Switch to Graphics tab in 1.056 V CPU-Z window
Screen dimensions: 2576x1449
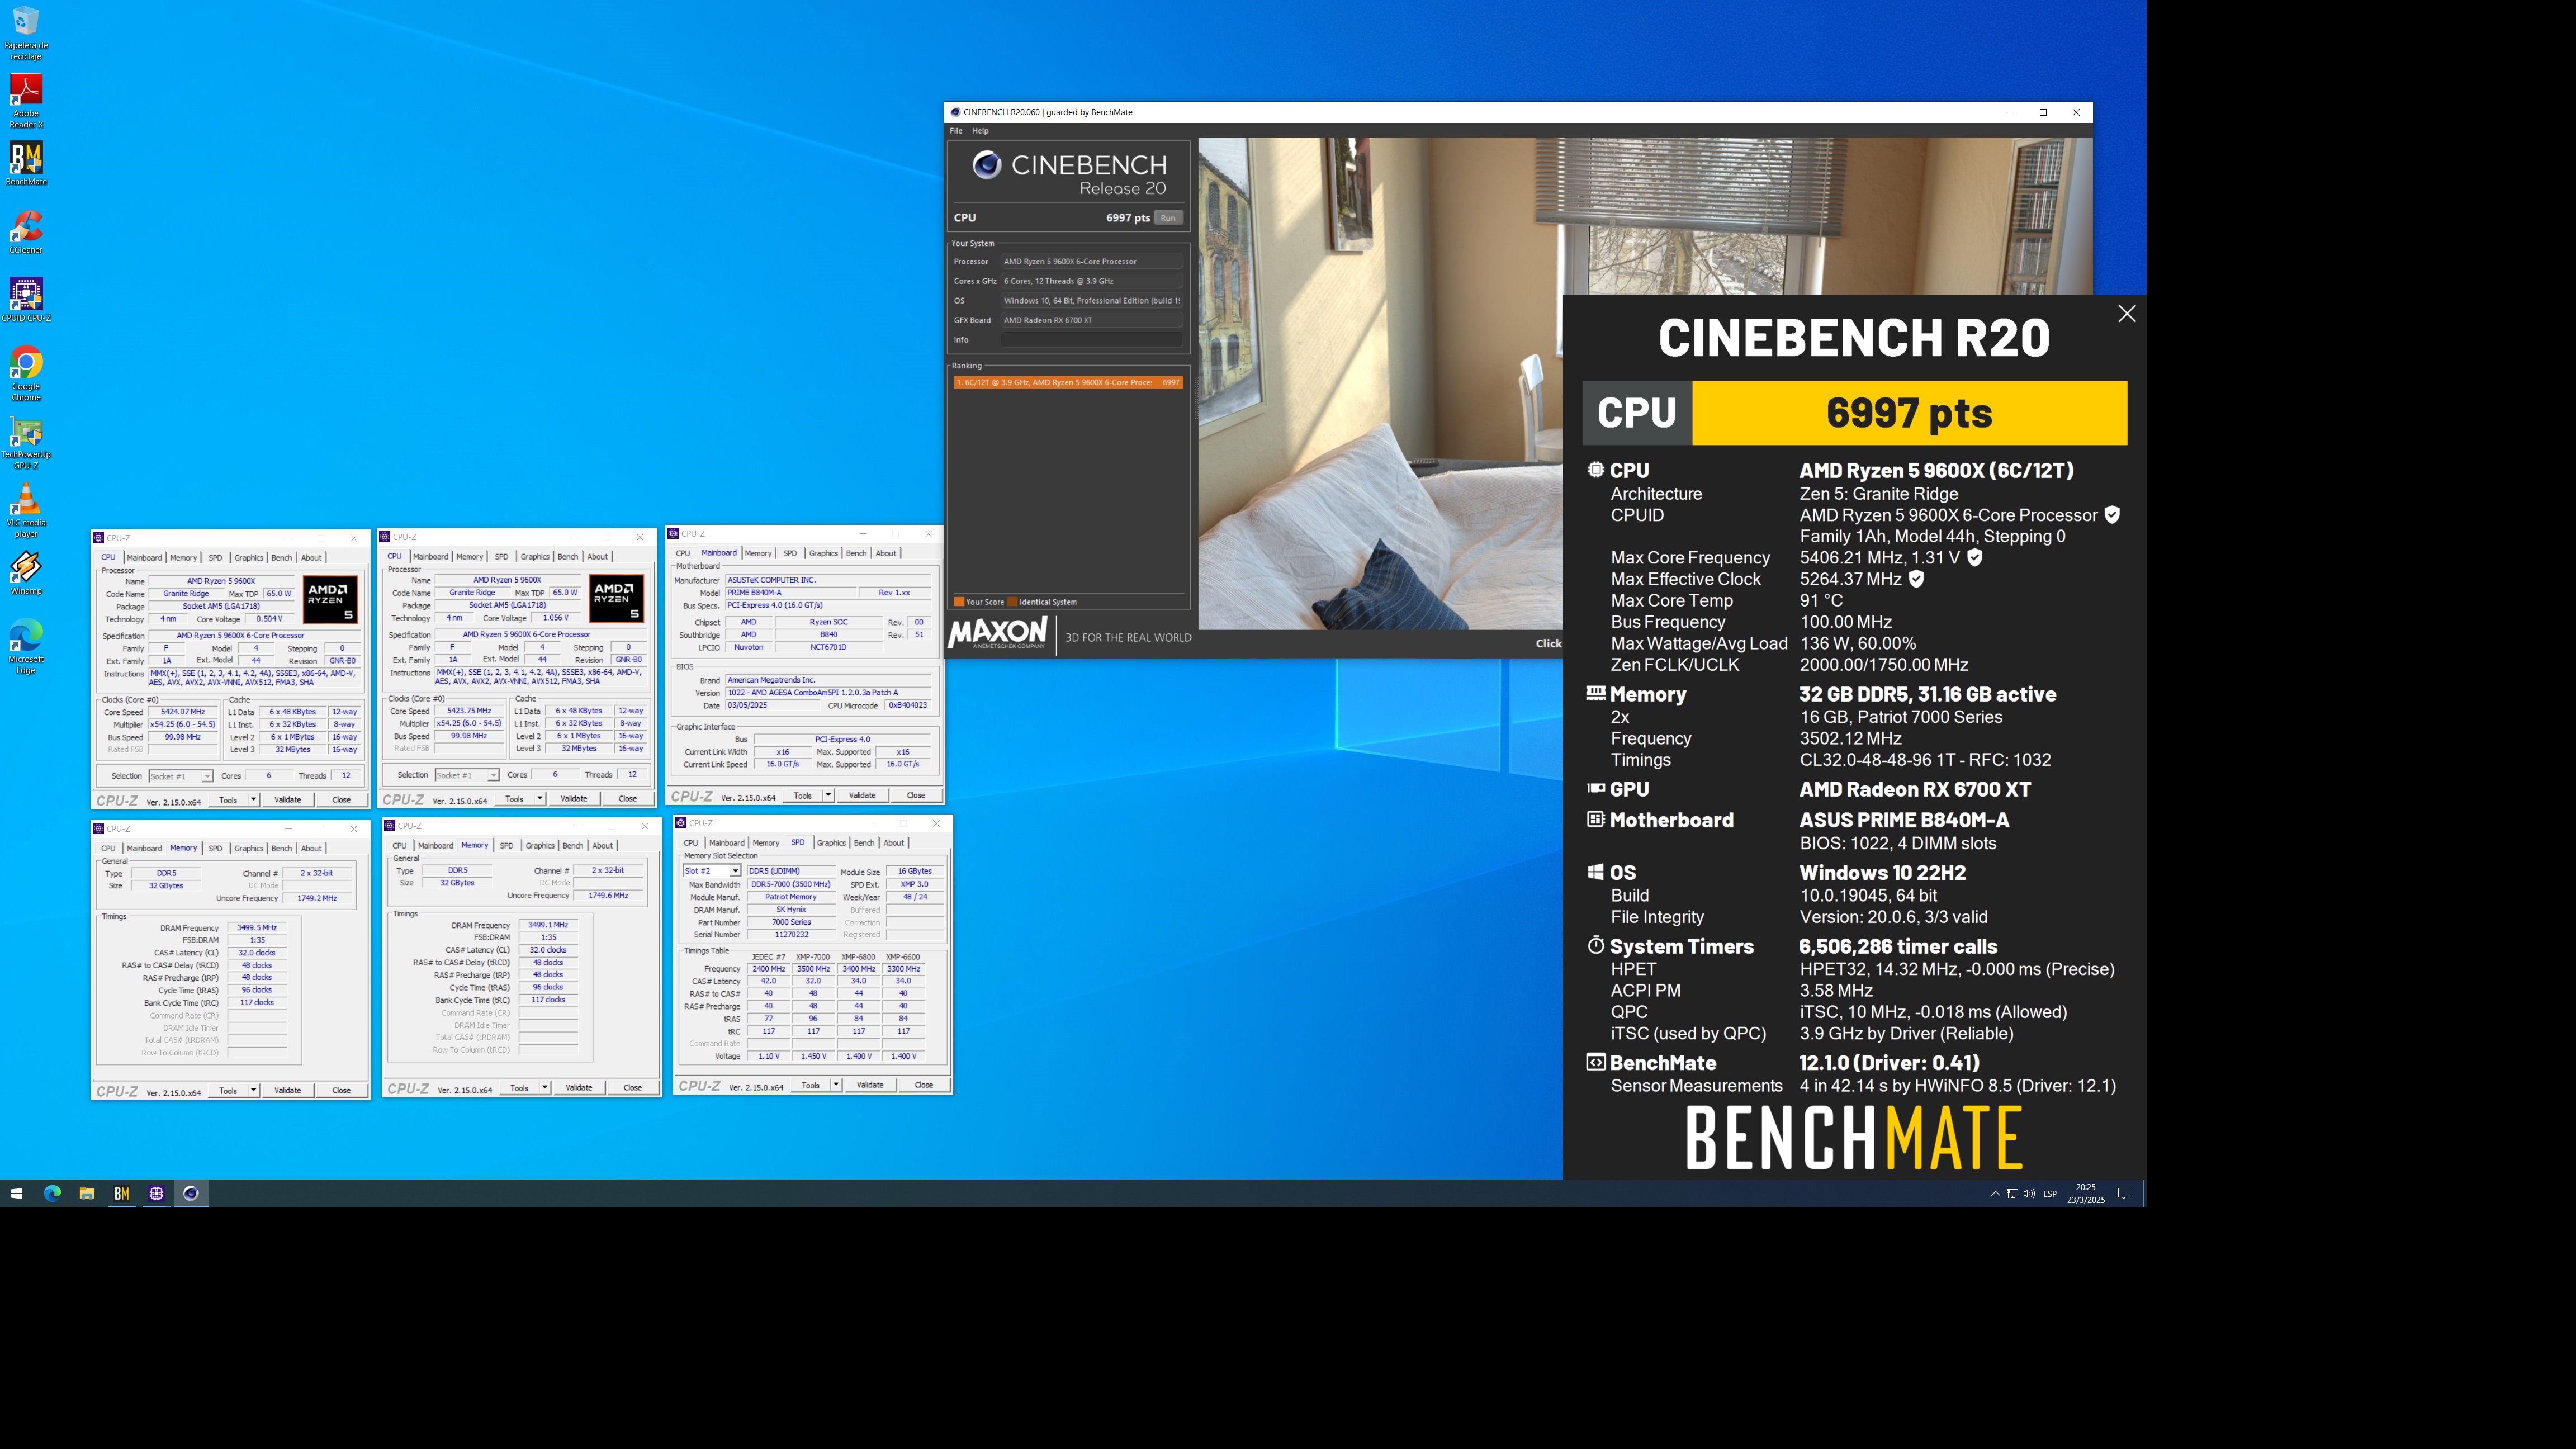[535, 557]
